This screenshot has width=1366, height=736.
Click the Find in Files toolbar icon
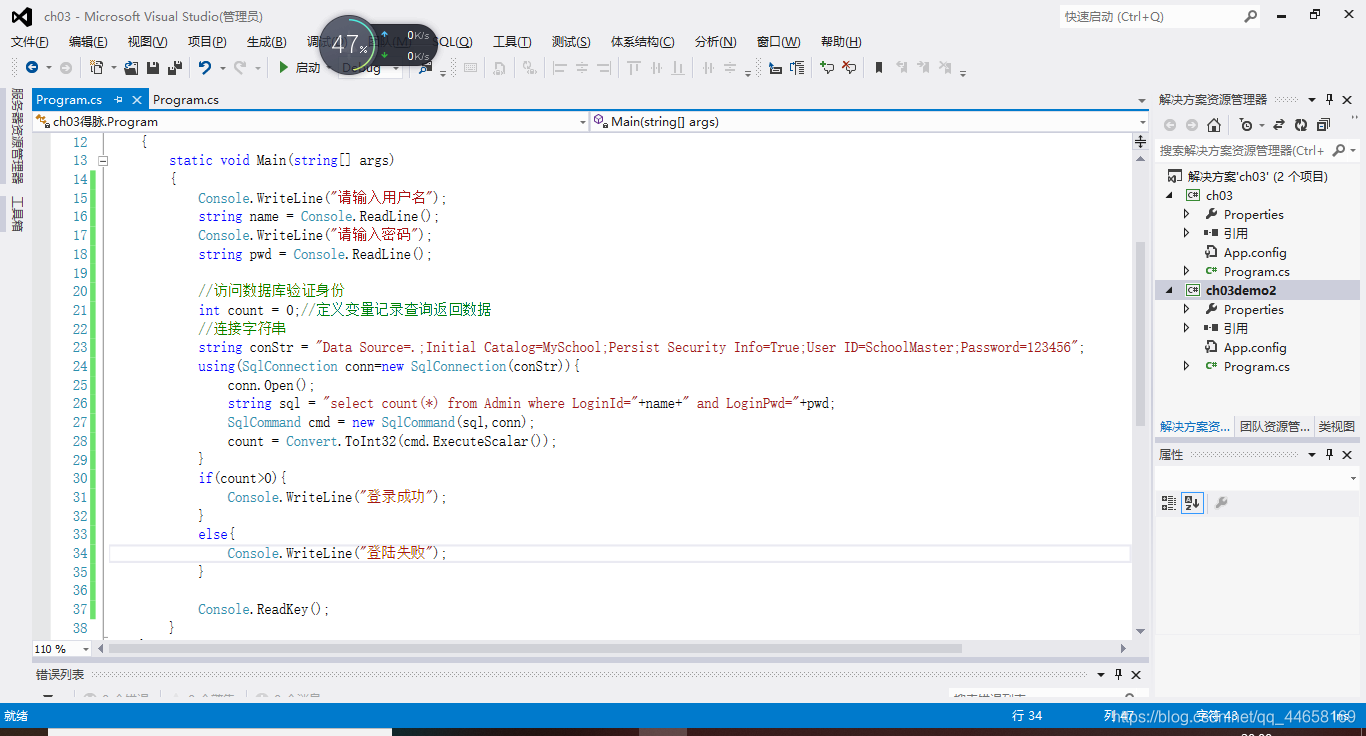tap(425, 68)
